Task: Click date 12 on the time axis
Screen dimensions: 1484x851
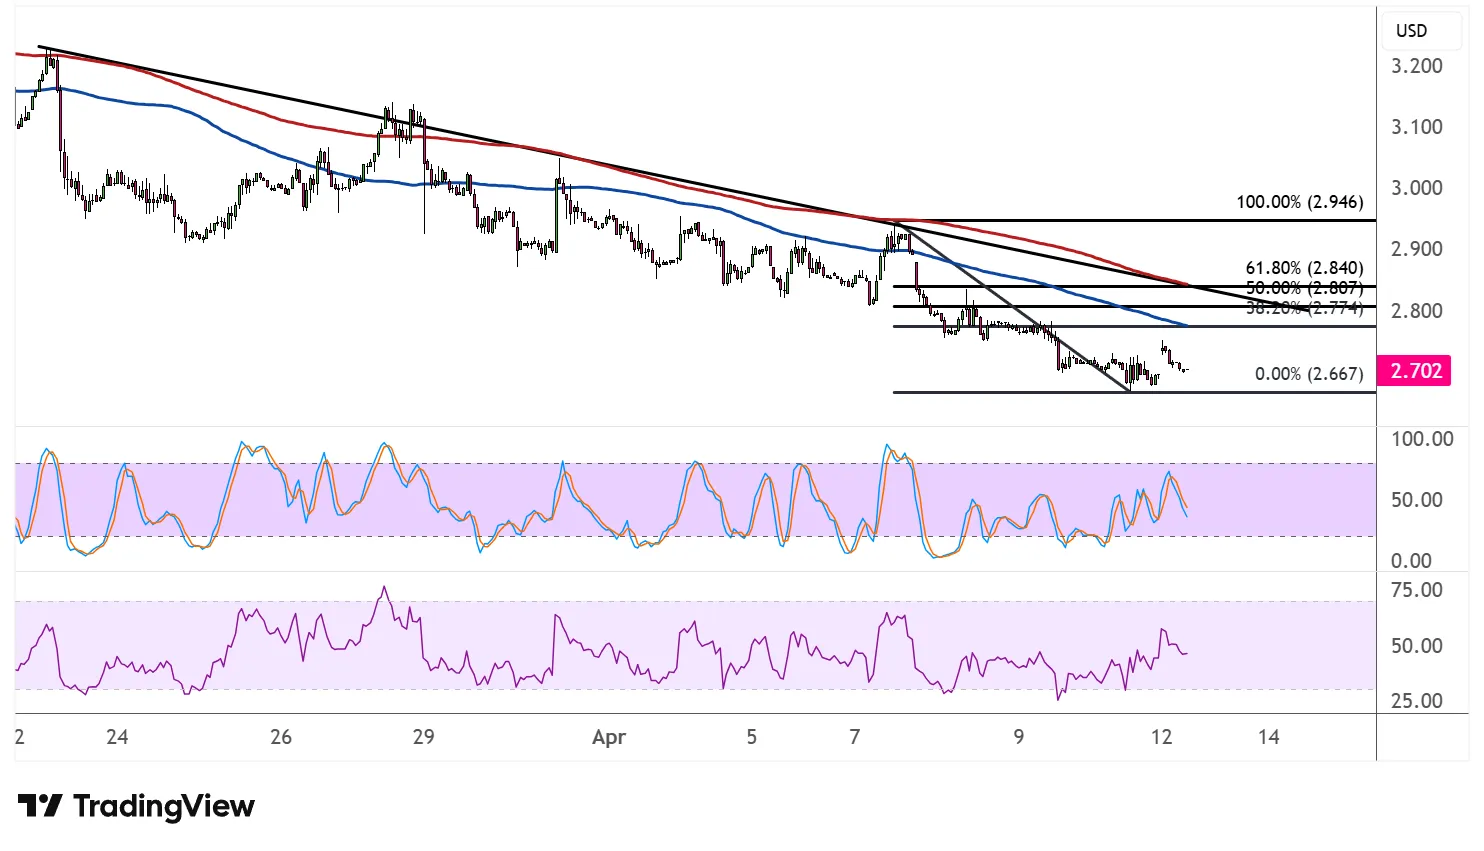Action: click(1161, 737)
